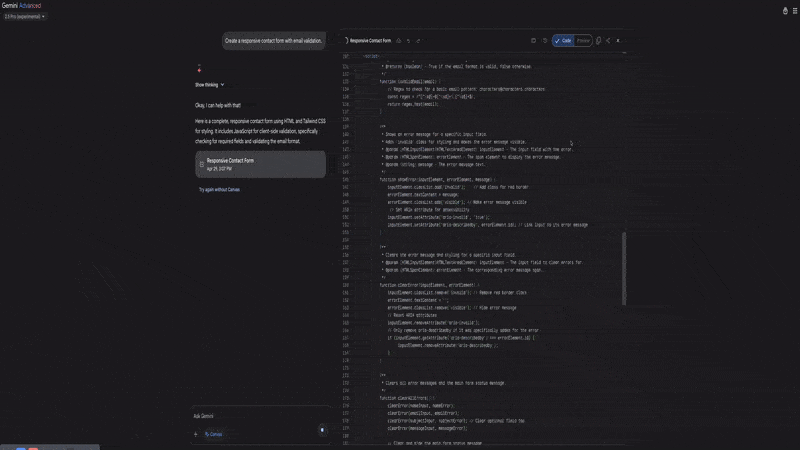Click the user prompt bubble 'Create a responsive contact form'

(x=273, y=41)
